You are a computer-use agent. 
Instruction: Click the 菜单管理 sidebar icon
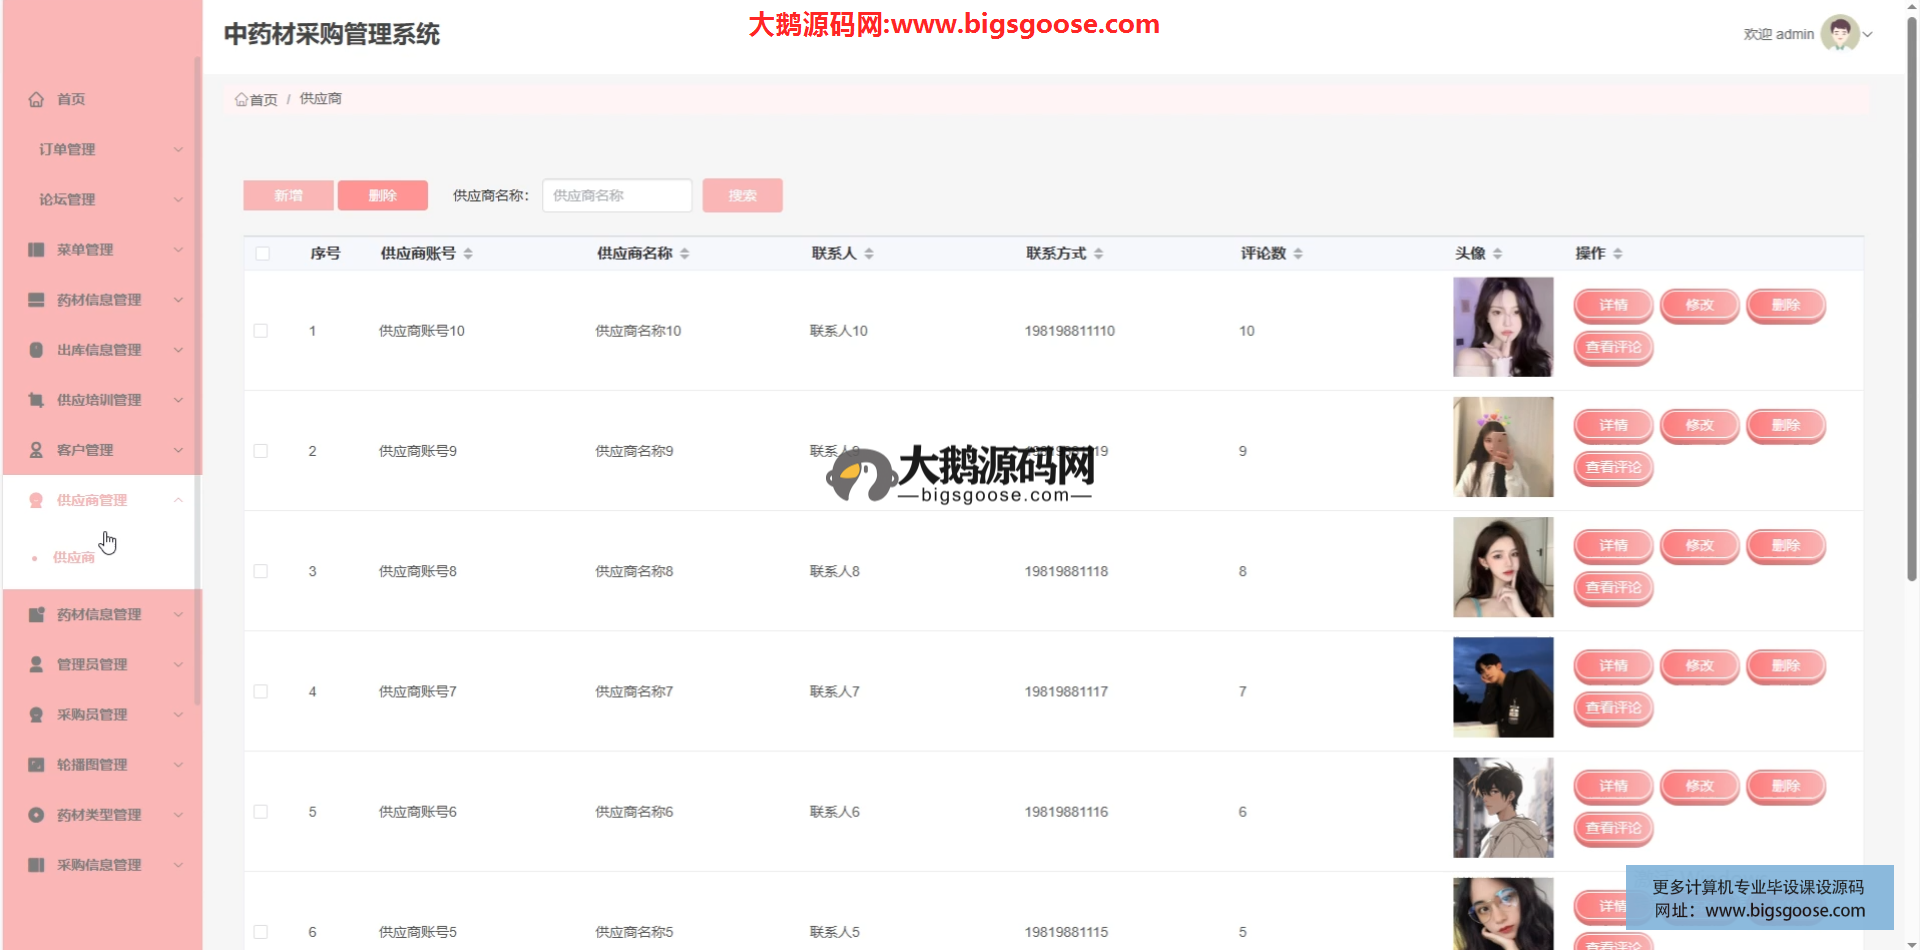[37, 249]
